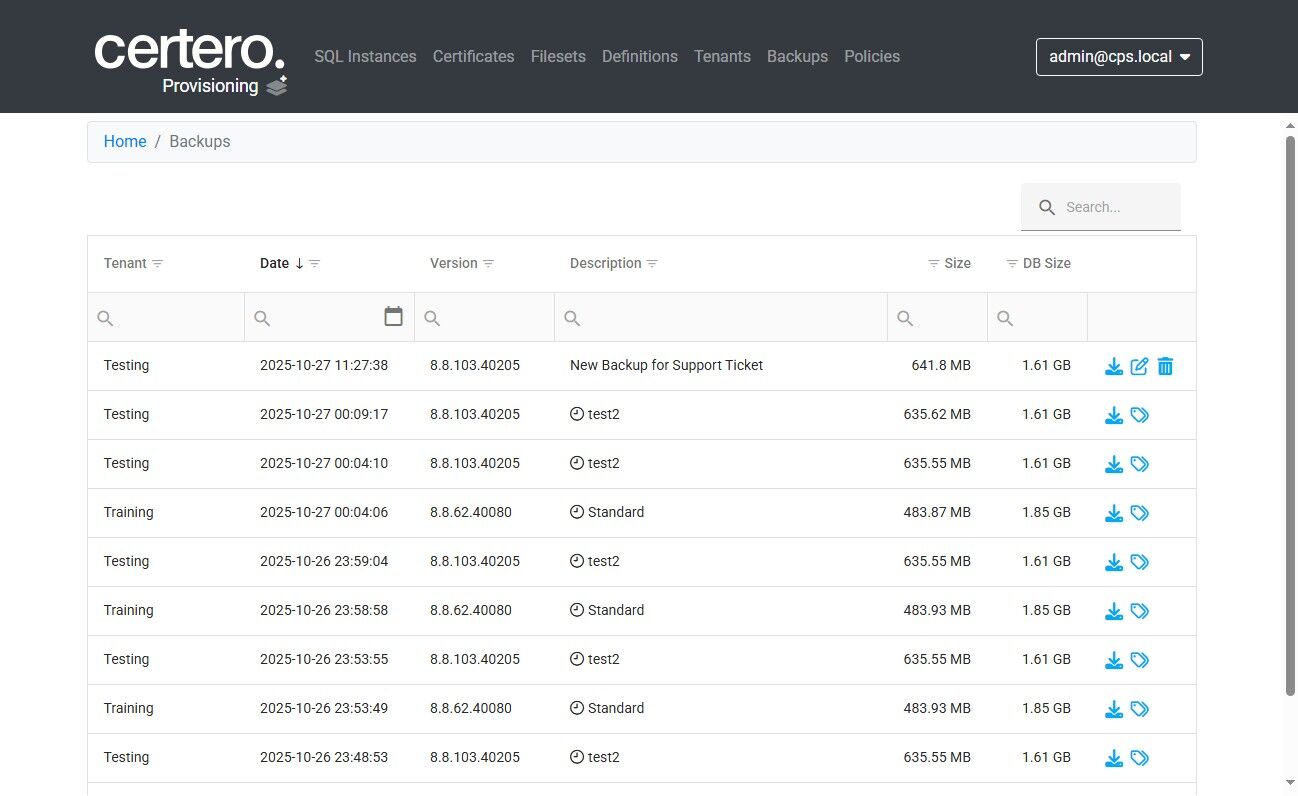Open the SQL Instances menu
1298x796 pixels.
(x=365, y=57)
